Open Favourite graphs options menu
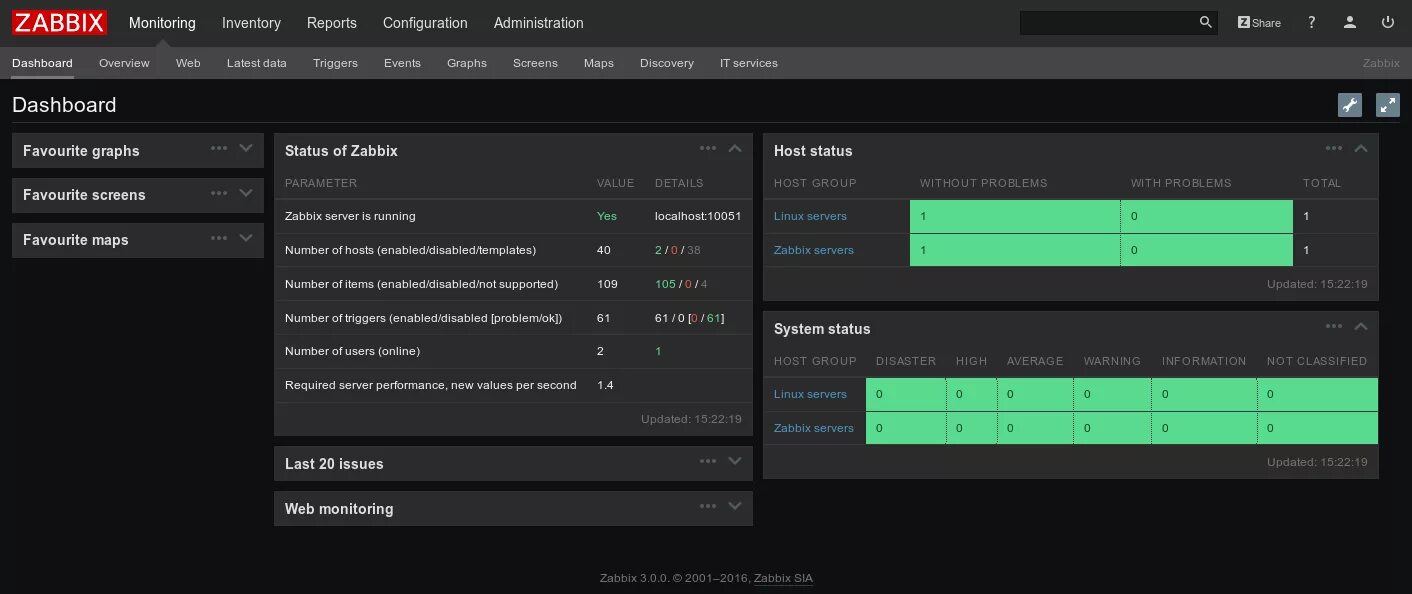Viewport: 1412px width, 594px height. click(219, 148)
